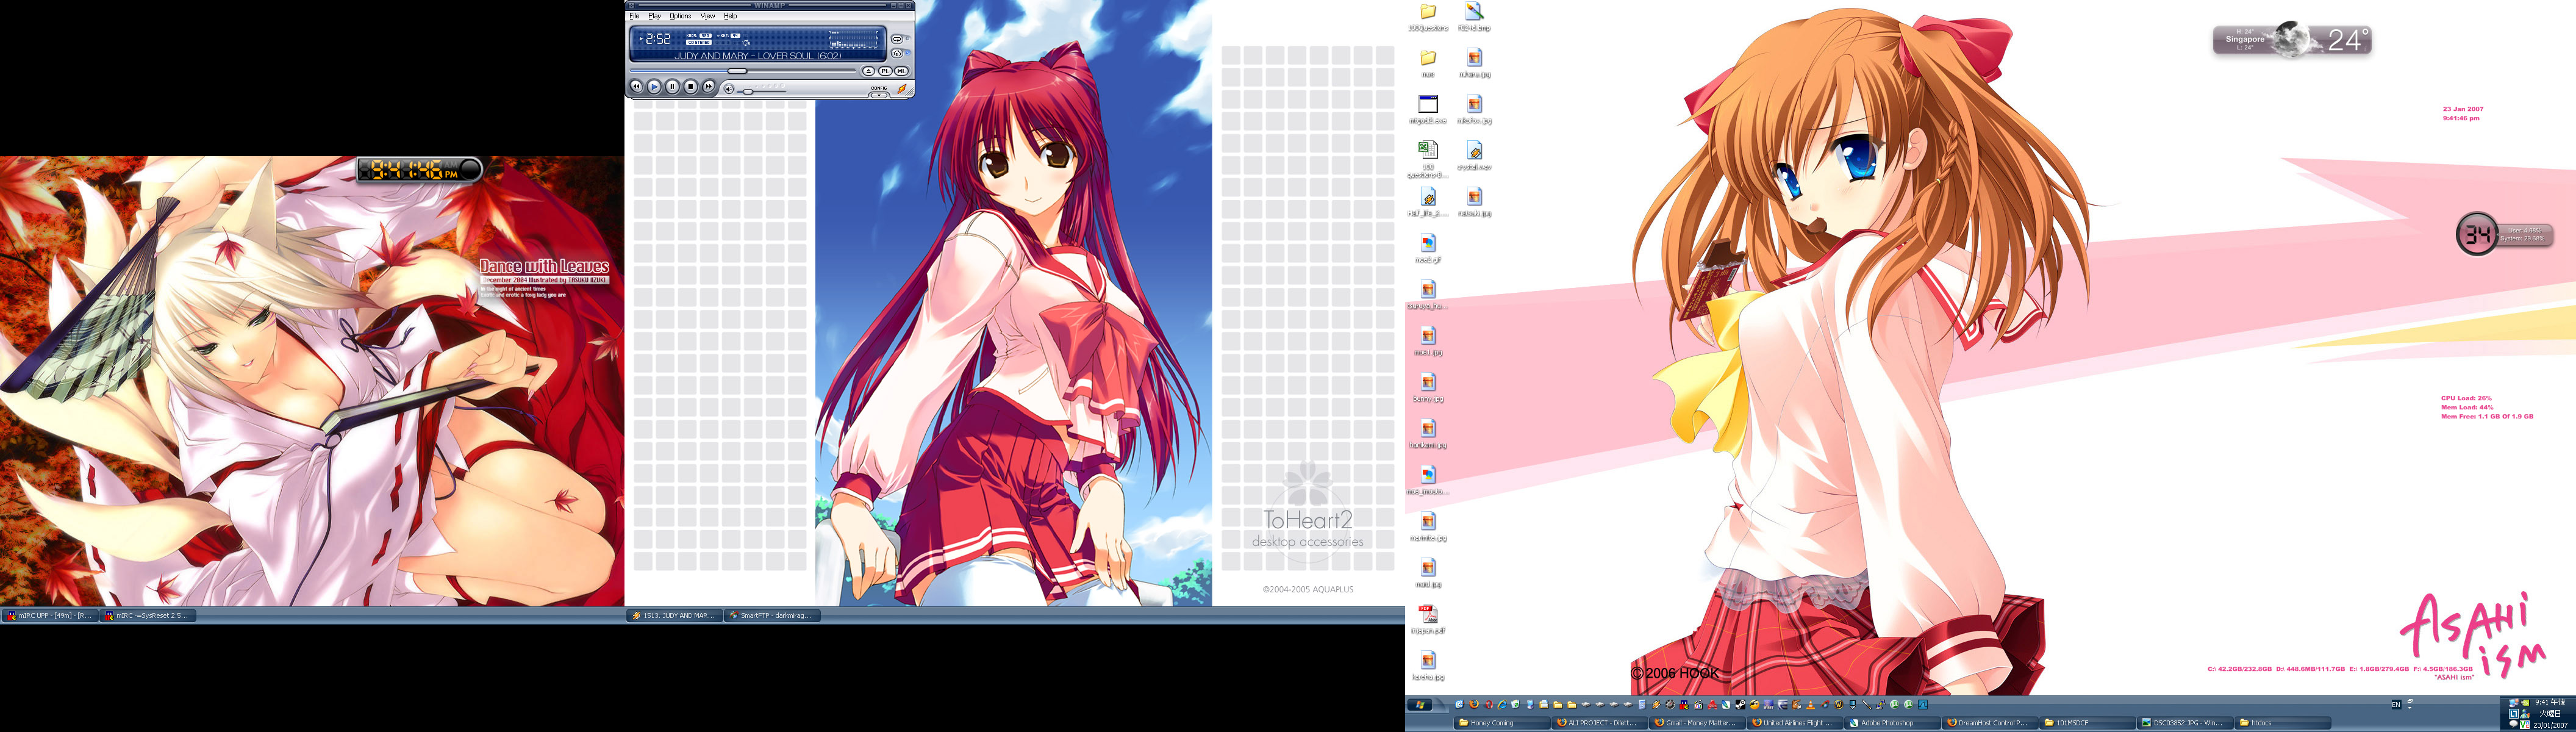Viewport: 2576px width, 732px height.
Task: Open the Options menu in Winamp
Action: pyautogui.click(x=680, y=16)
